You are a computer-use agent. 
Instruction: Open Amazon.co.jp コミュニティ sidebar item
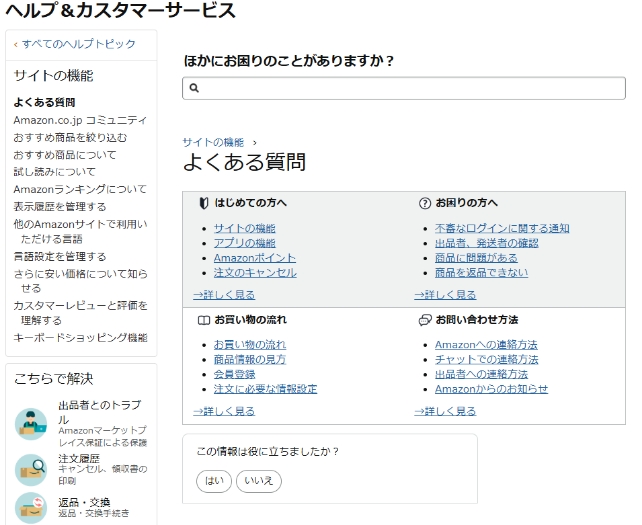pyautogui.click(x=80, y=120)
